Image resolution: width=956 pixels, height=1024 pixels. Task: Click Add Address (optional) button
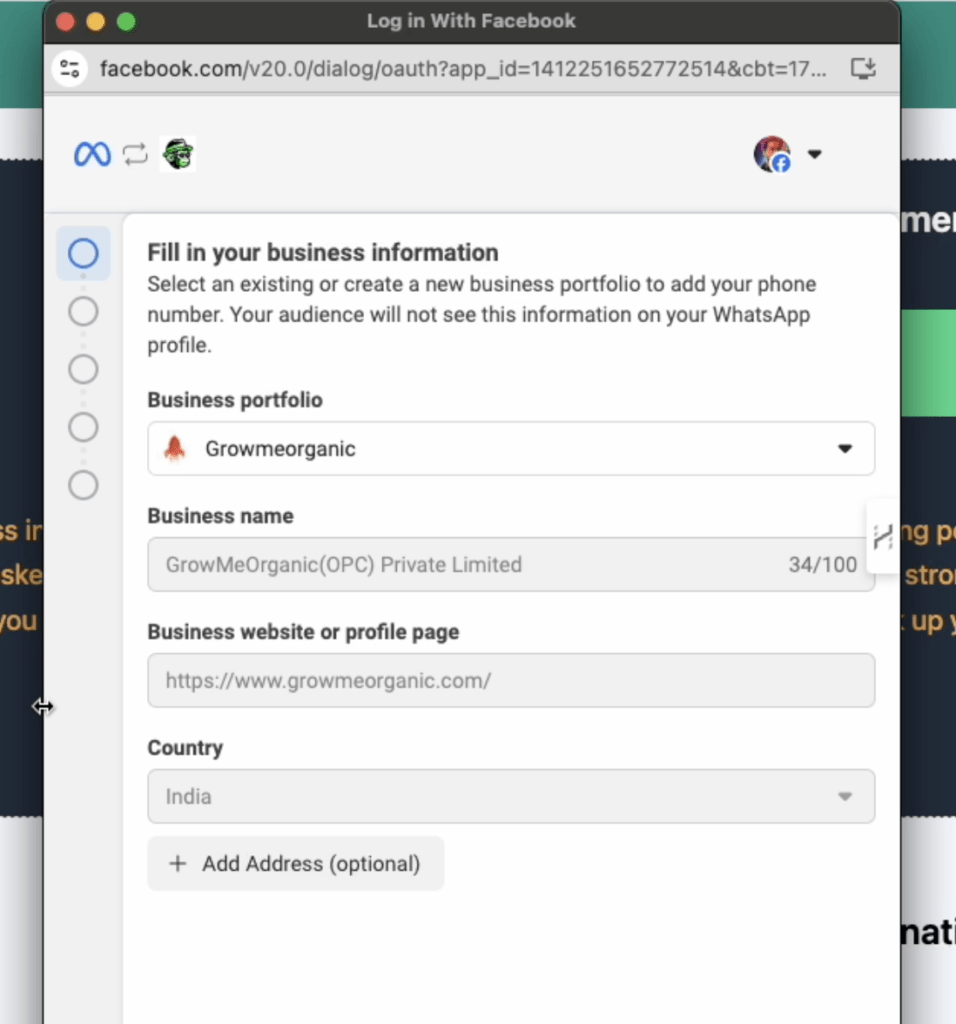click(x=296, y=864)
